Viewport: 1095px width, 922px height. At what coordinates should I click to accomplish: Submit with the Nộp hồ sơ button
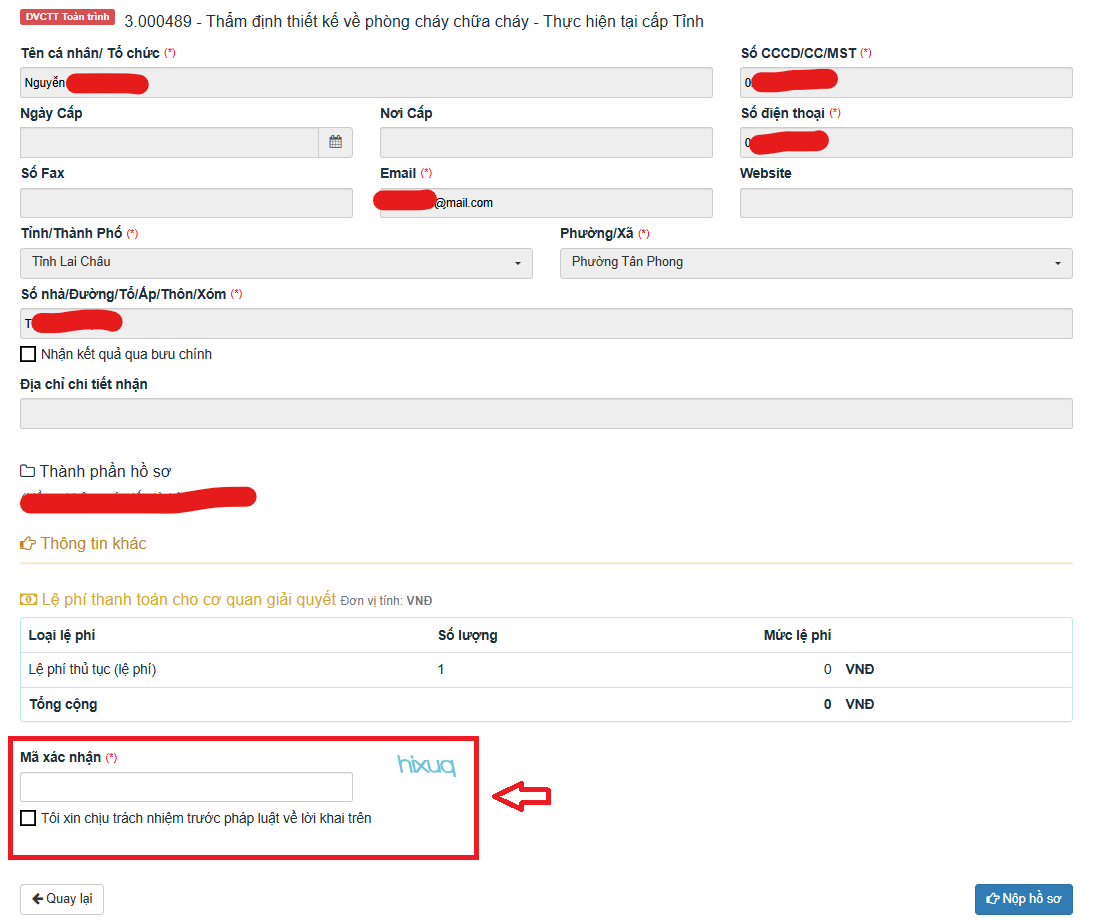(1023, 899)
